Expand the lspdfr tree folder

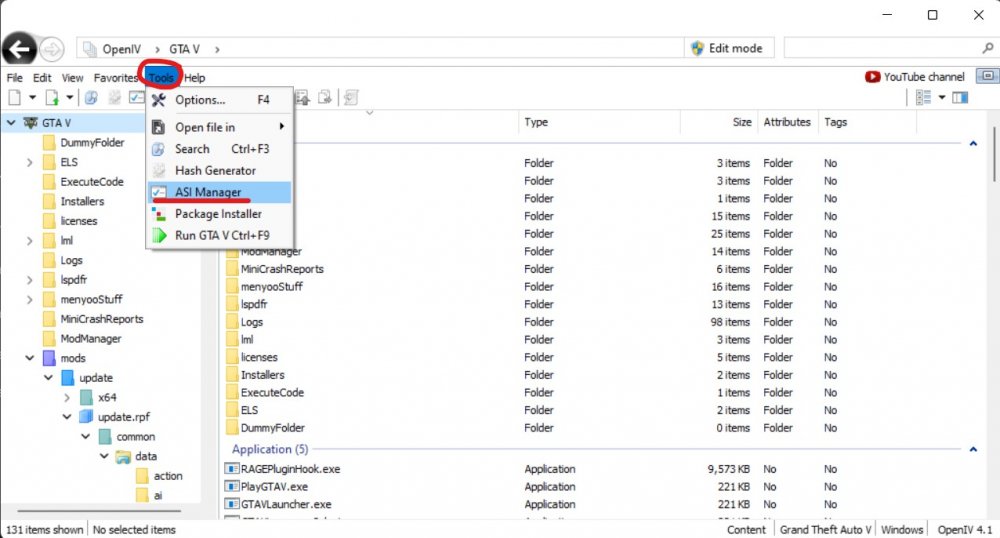coord(29,280)
